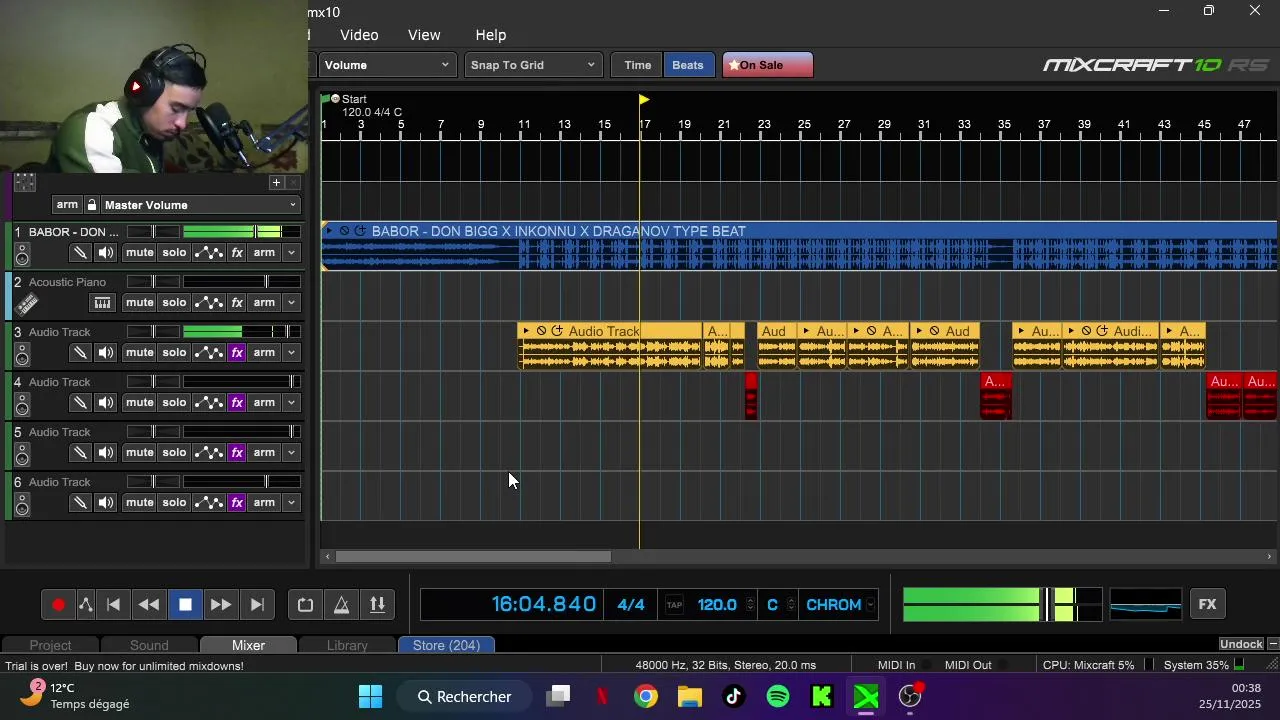The image size is (1280, 720).
Task: Open automation icon on Audio Track 6
Action: (208, 503)
